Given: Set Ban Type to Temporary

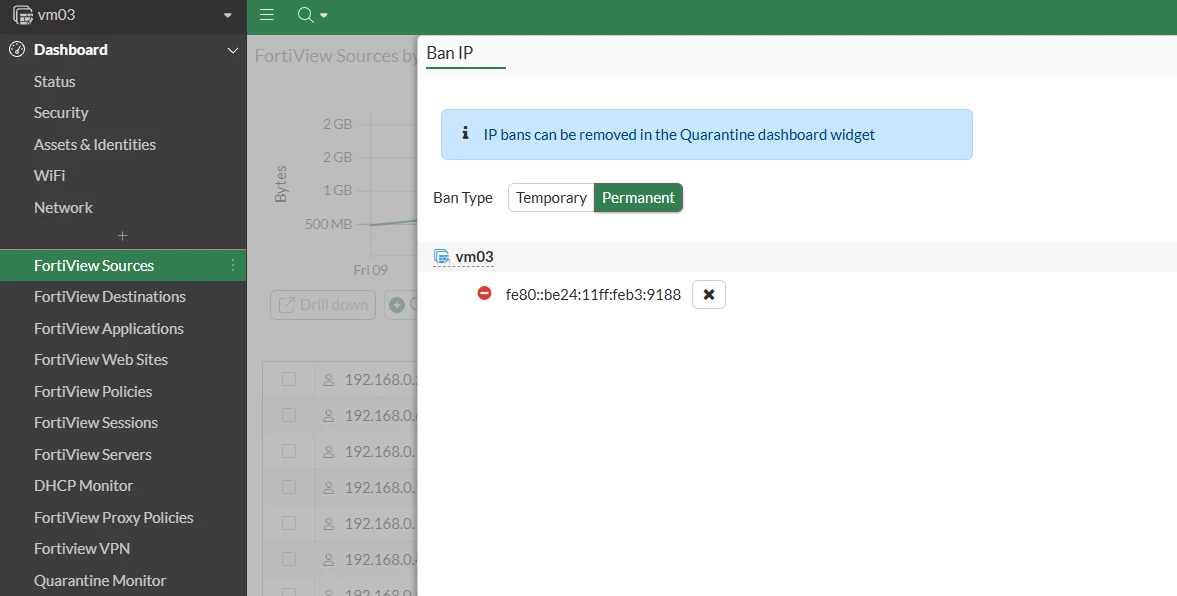Looking at the screenshot, I should click(x=551, y=198).
